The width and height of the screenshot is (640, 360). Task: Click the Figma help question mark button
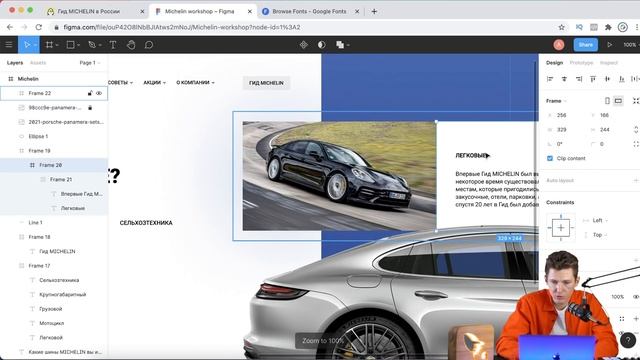coord(628,340)
